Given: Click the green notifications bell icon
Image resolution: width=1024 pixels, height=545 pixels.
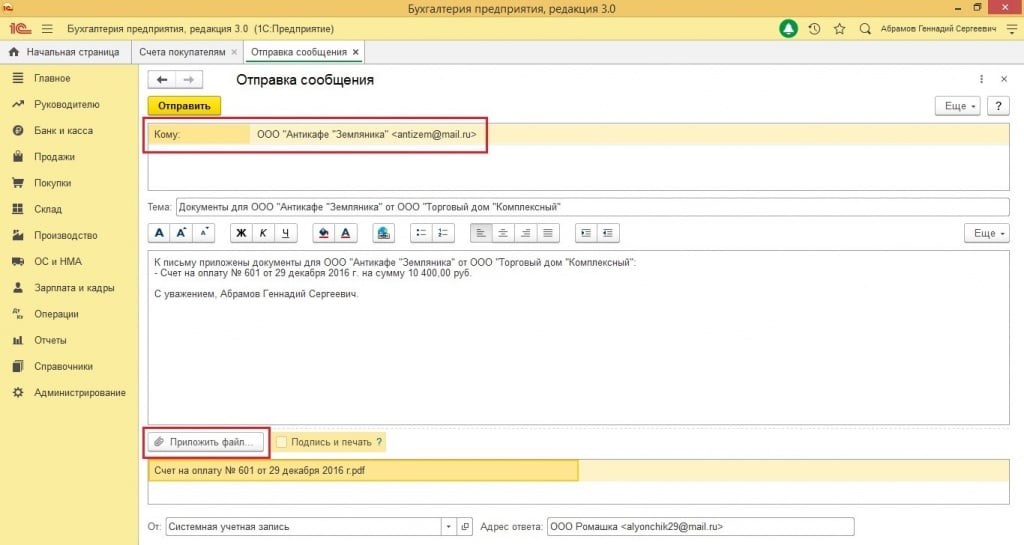Looking at the screenshot, I should (789, 29).
